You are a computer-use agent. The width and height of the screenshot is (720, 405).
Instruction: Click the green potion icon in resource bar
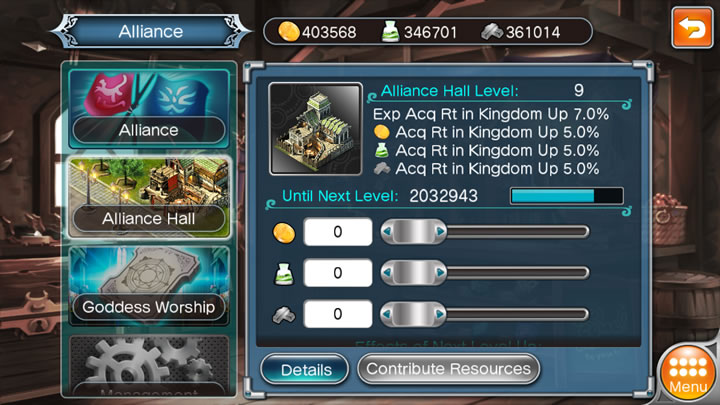(390, 32)
